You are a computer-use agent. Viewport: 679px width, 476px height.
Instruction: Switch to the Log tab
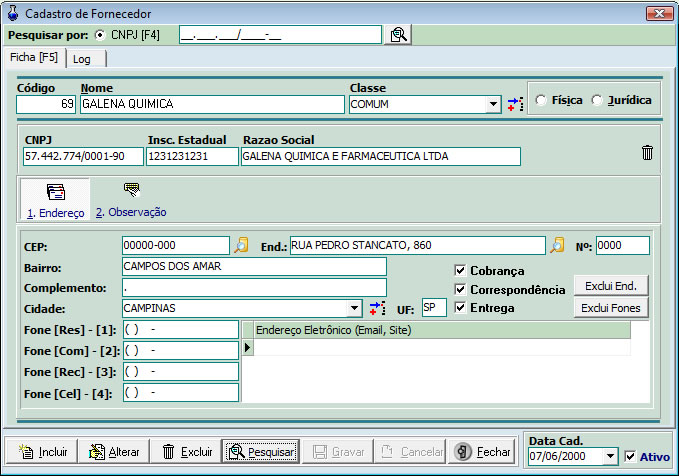coord(82,59)
